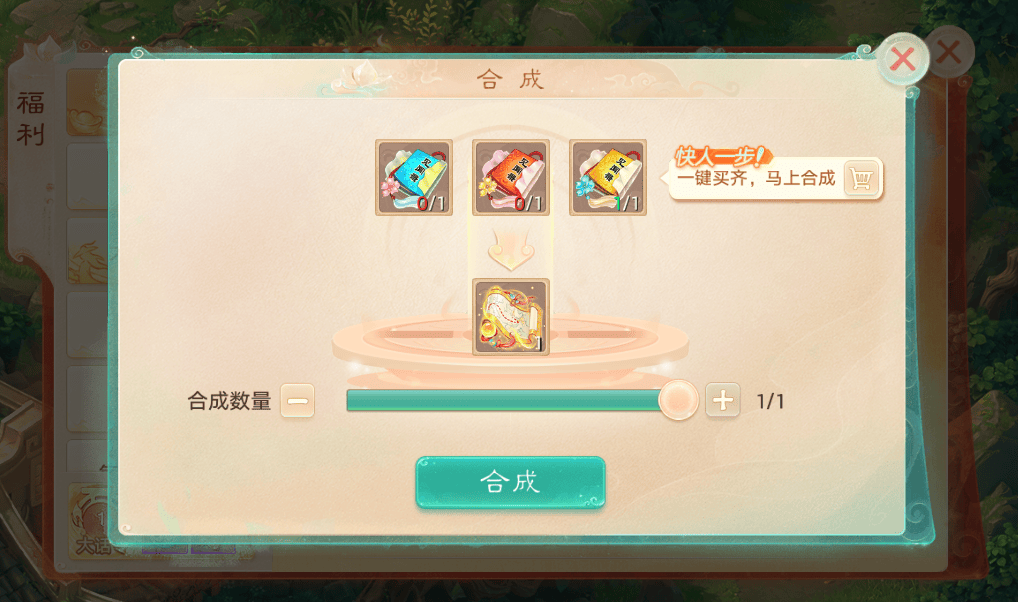Click the round slider handle
Image resolution: width=1018 pixels, height=602 pixels.
coord(678,400)
